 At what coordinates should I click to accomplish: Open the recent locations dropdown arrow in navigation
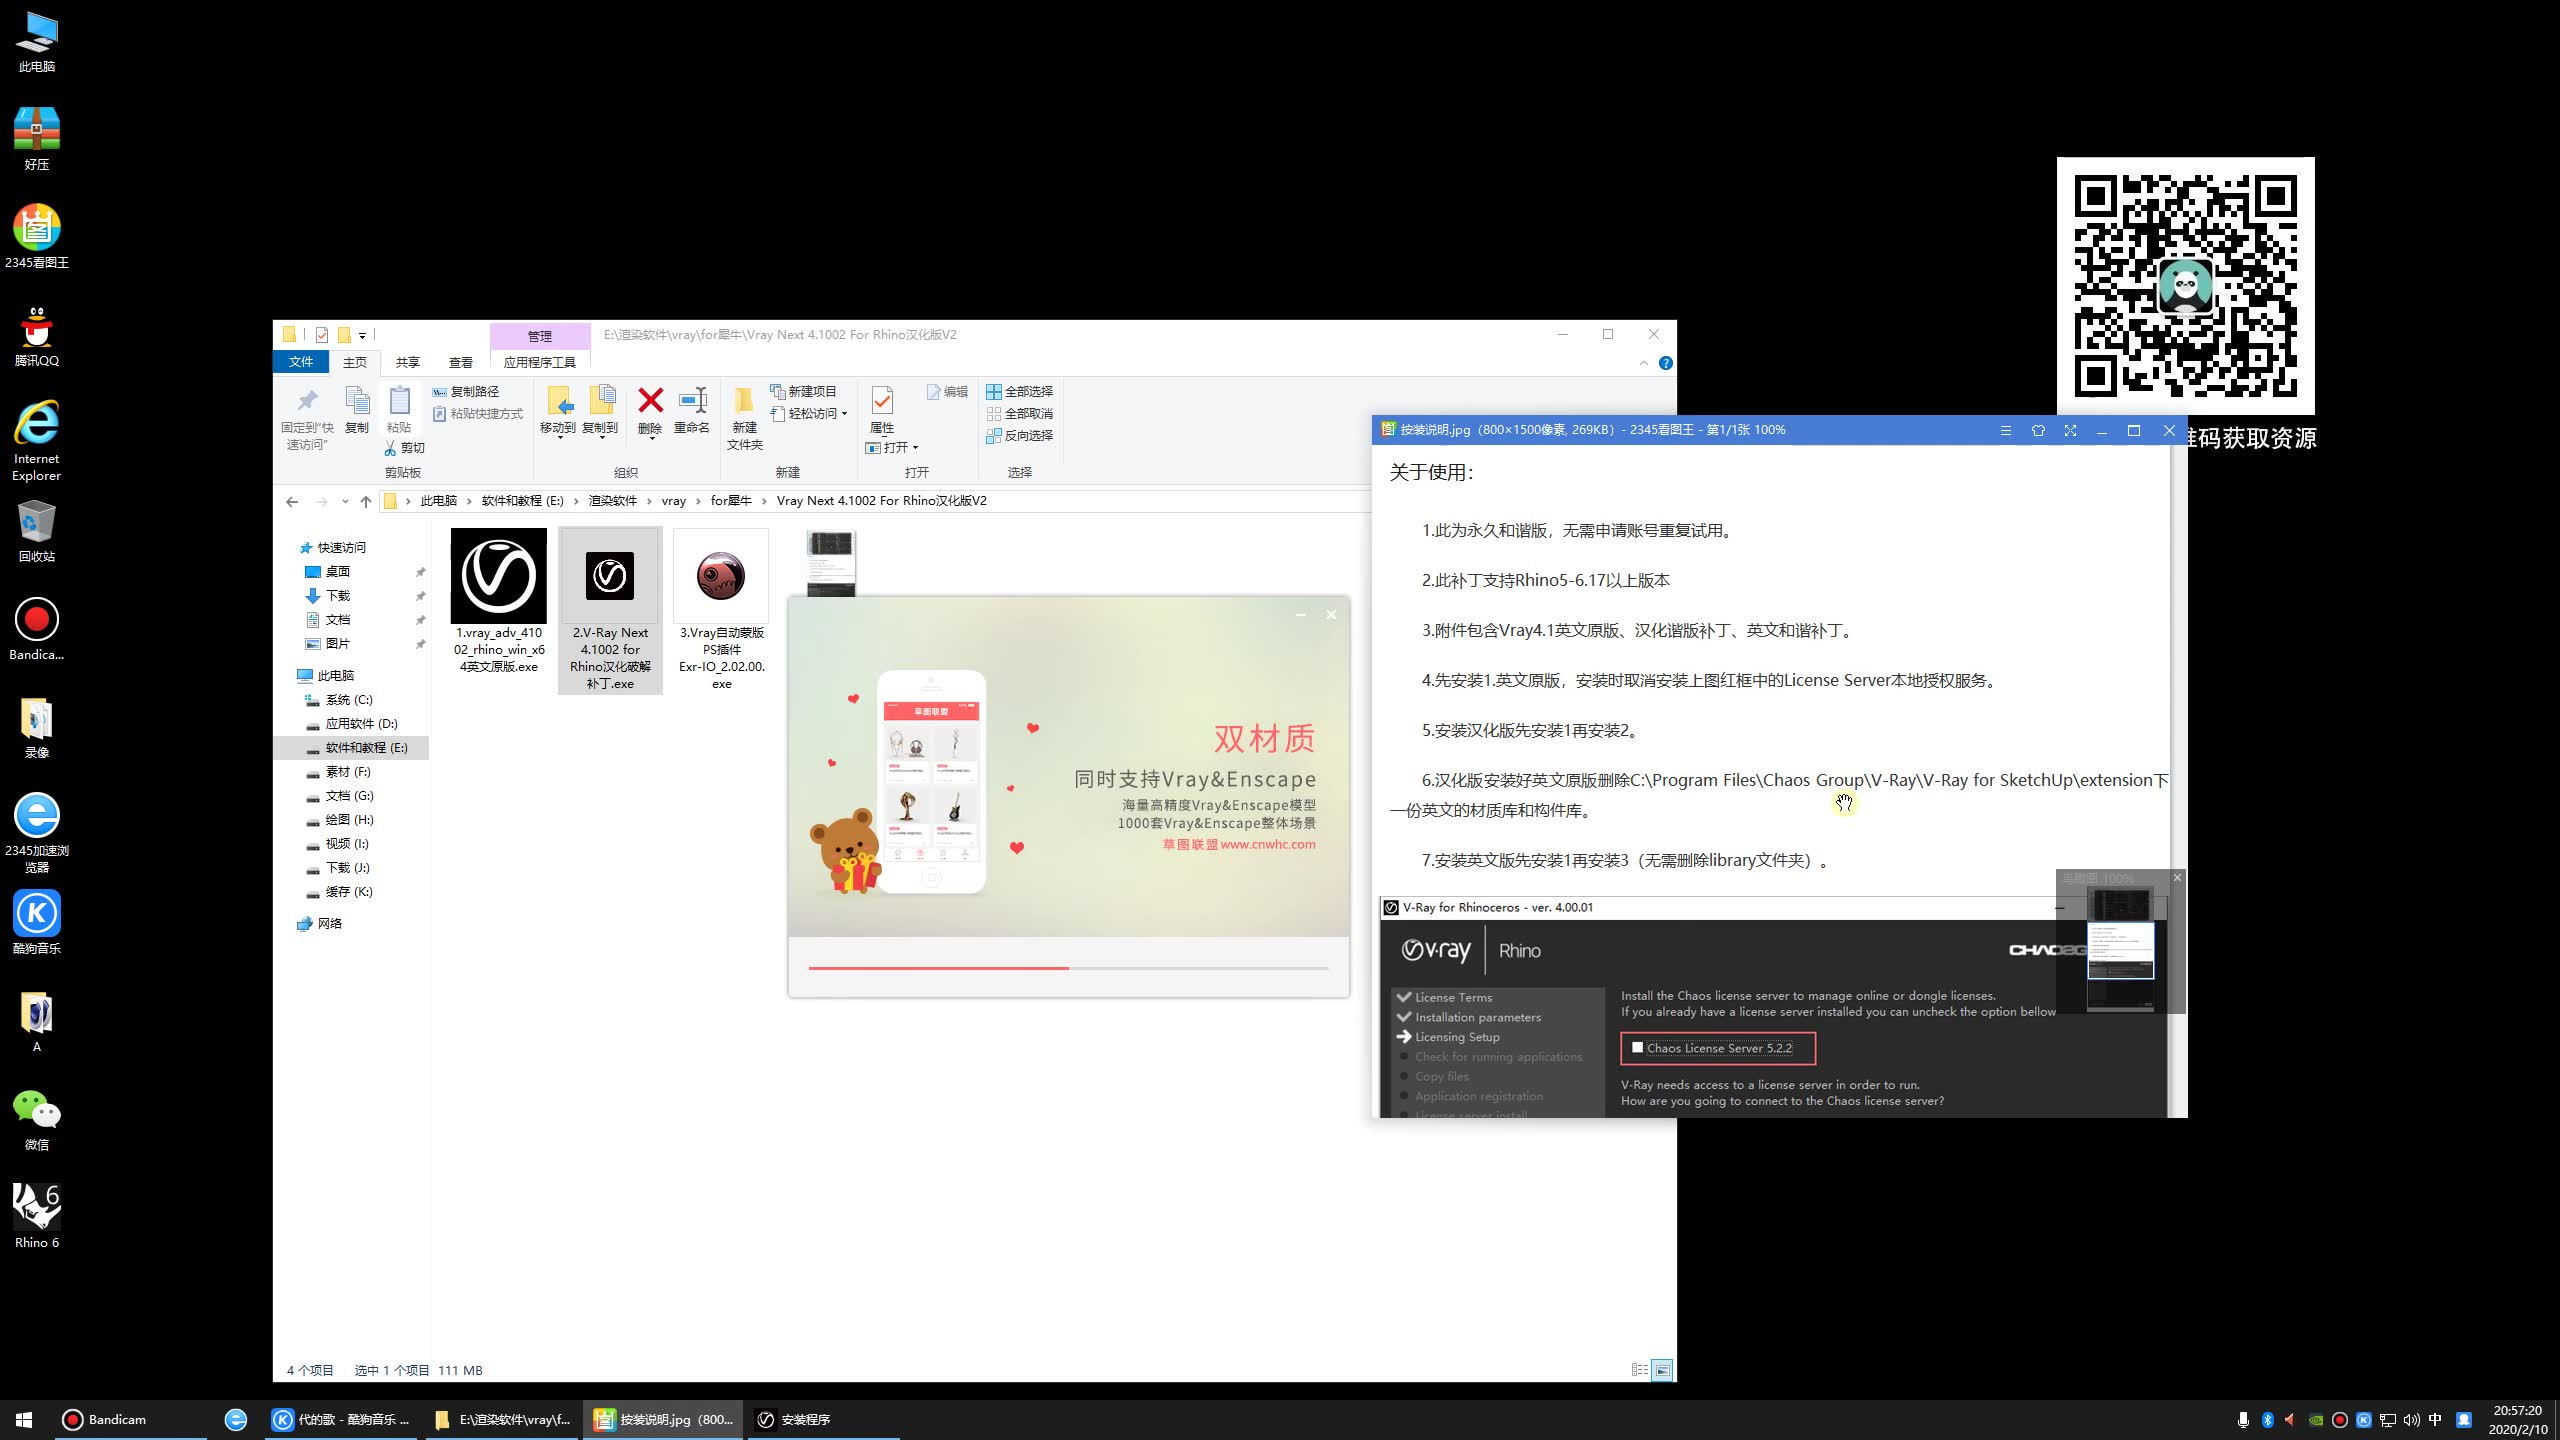tap(345, 501)
